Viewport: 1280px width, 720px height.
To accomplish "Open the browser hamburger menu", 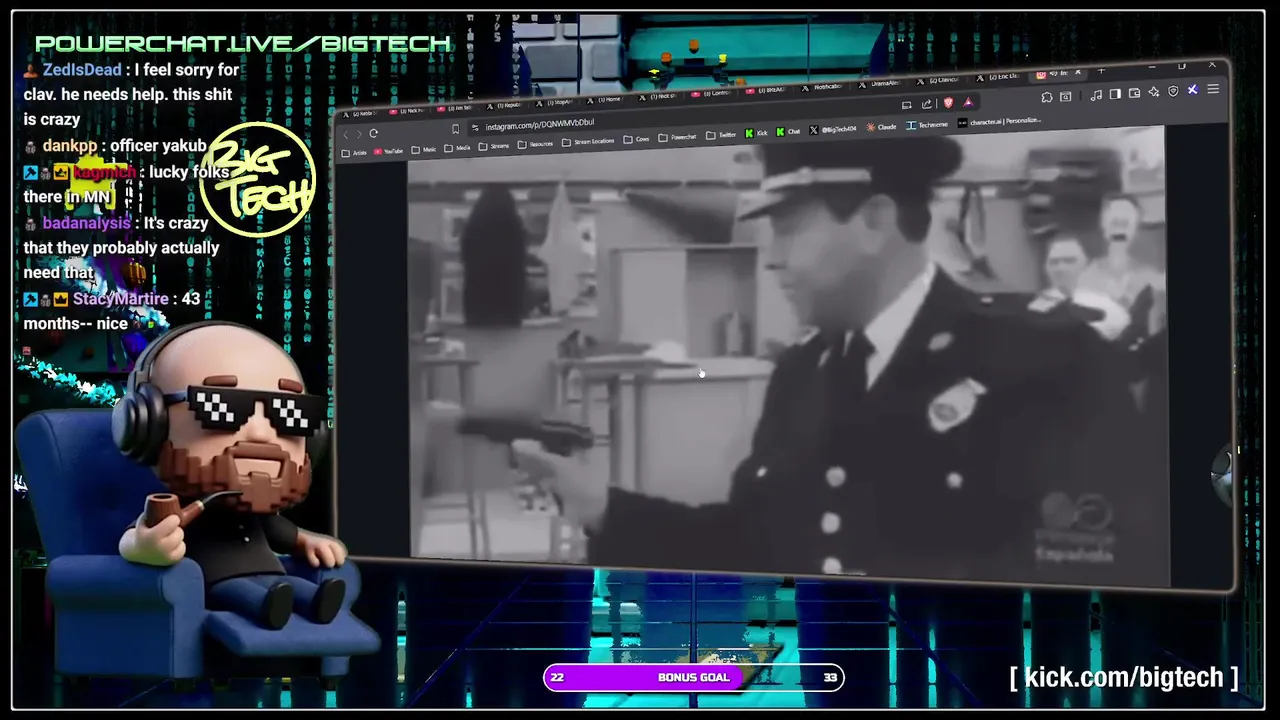I will click(x=1213, y=88).
